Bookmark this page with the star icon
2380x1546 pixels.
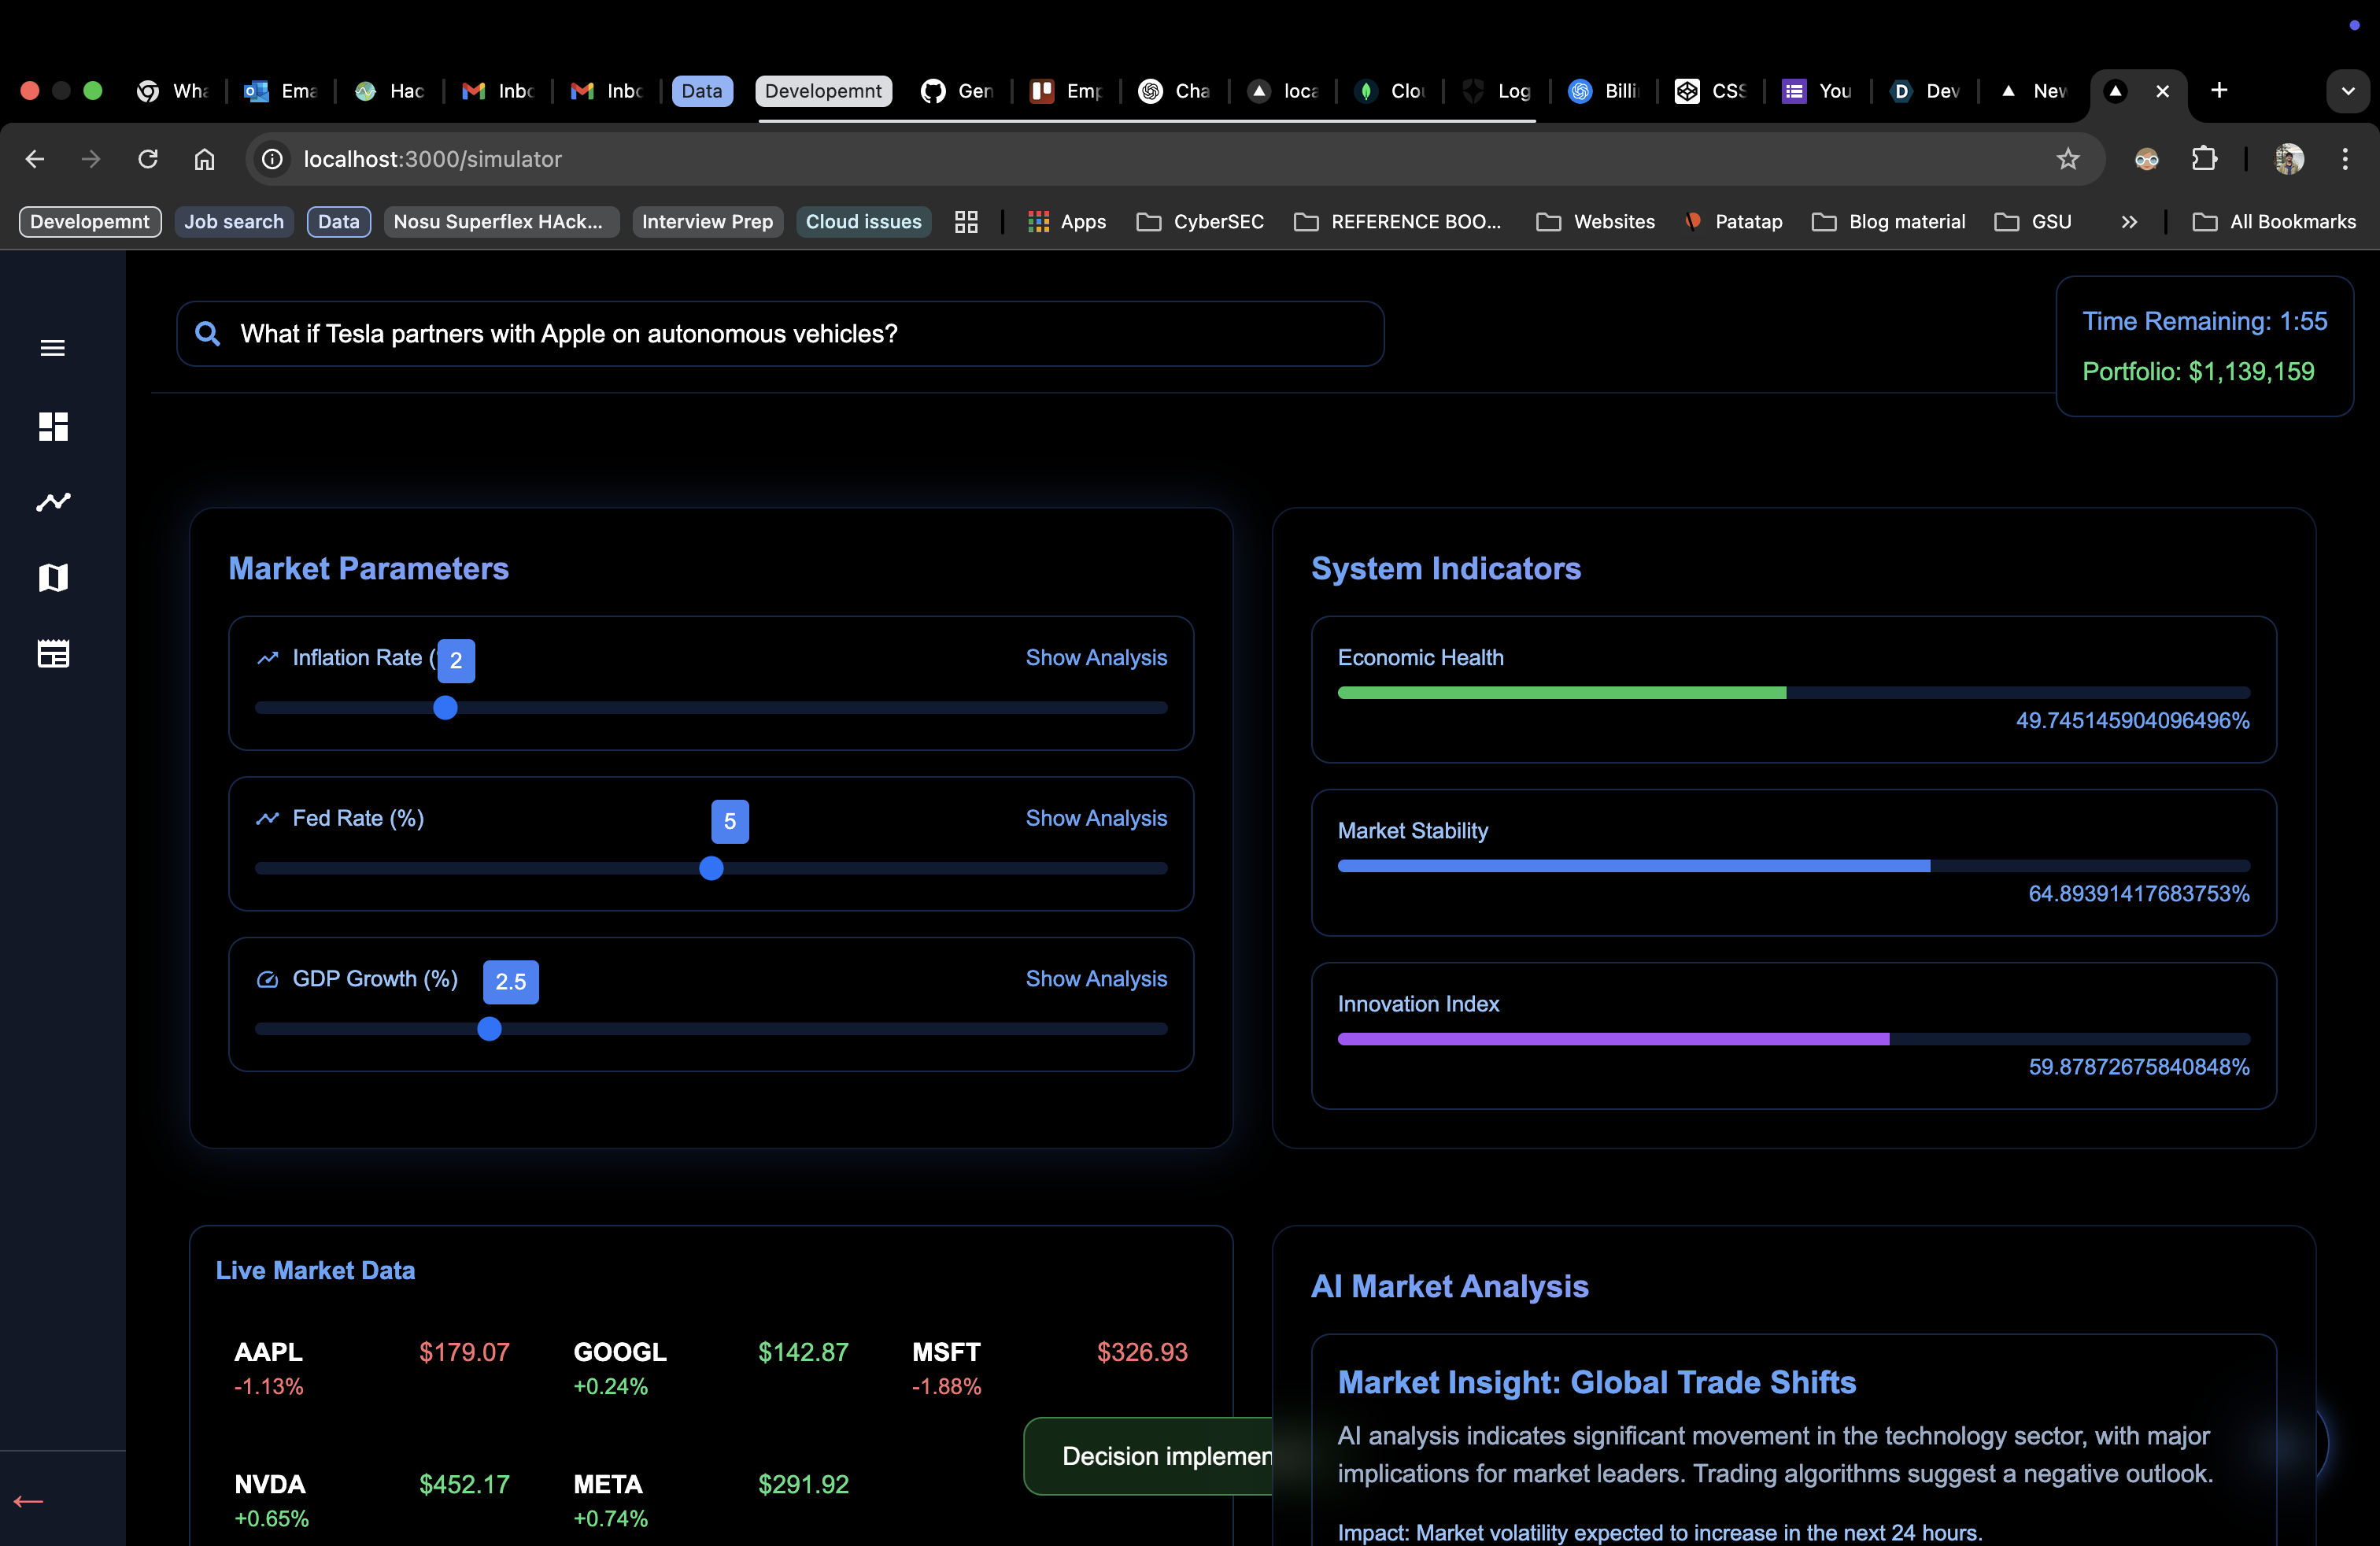click(2067, 159)
